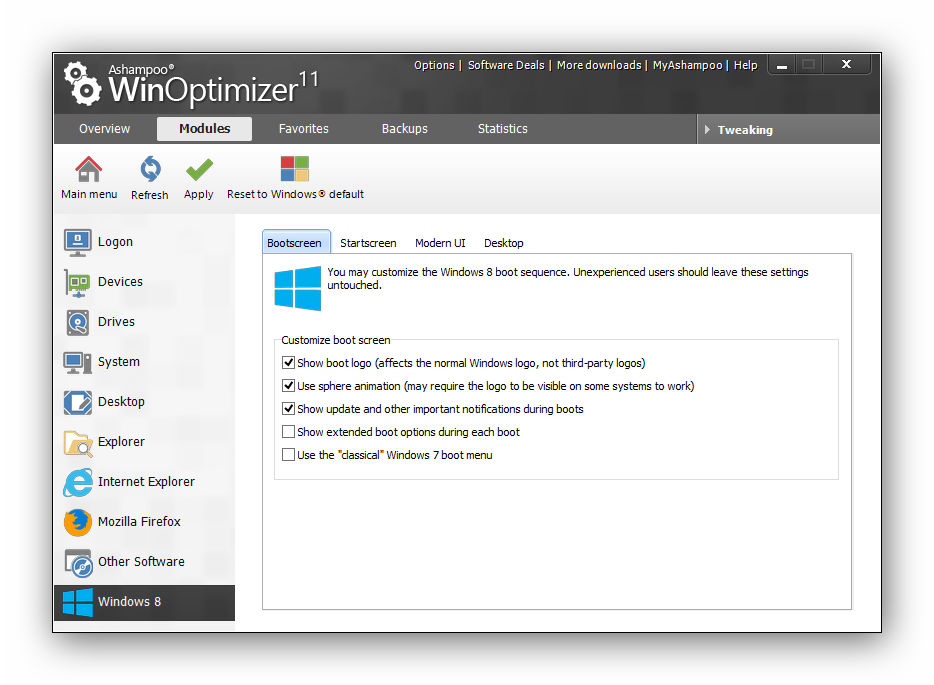Screen dimensions: 934x685
Task: Open the MyAshampoo link
Action: [x=687, y=65]
